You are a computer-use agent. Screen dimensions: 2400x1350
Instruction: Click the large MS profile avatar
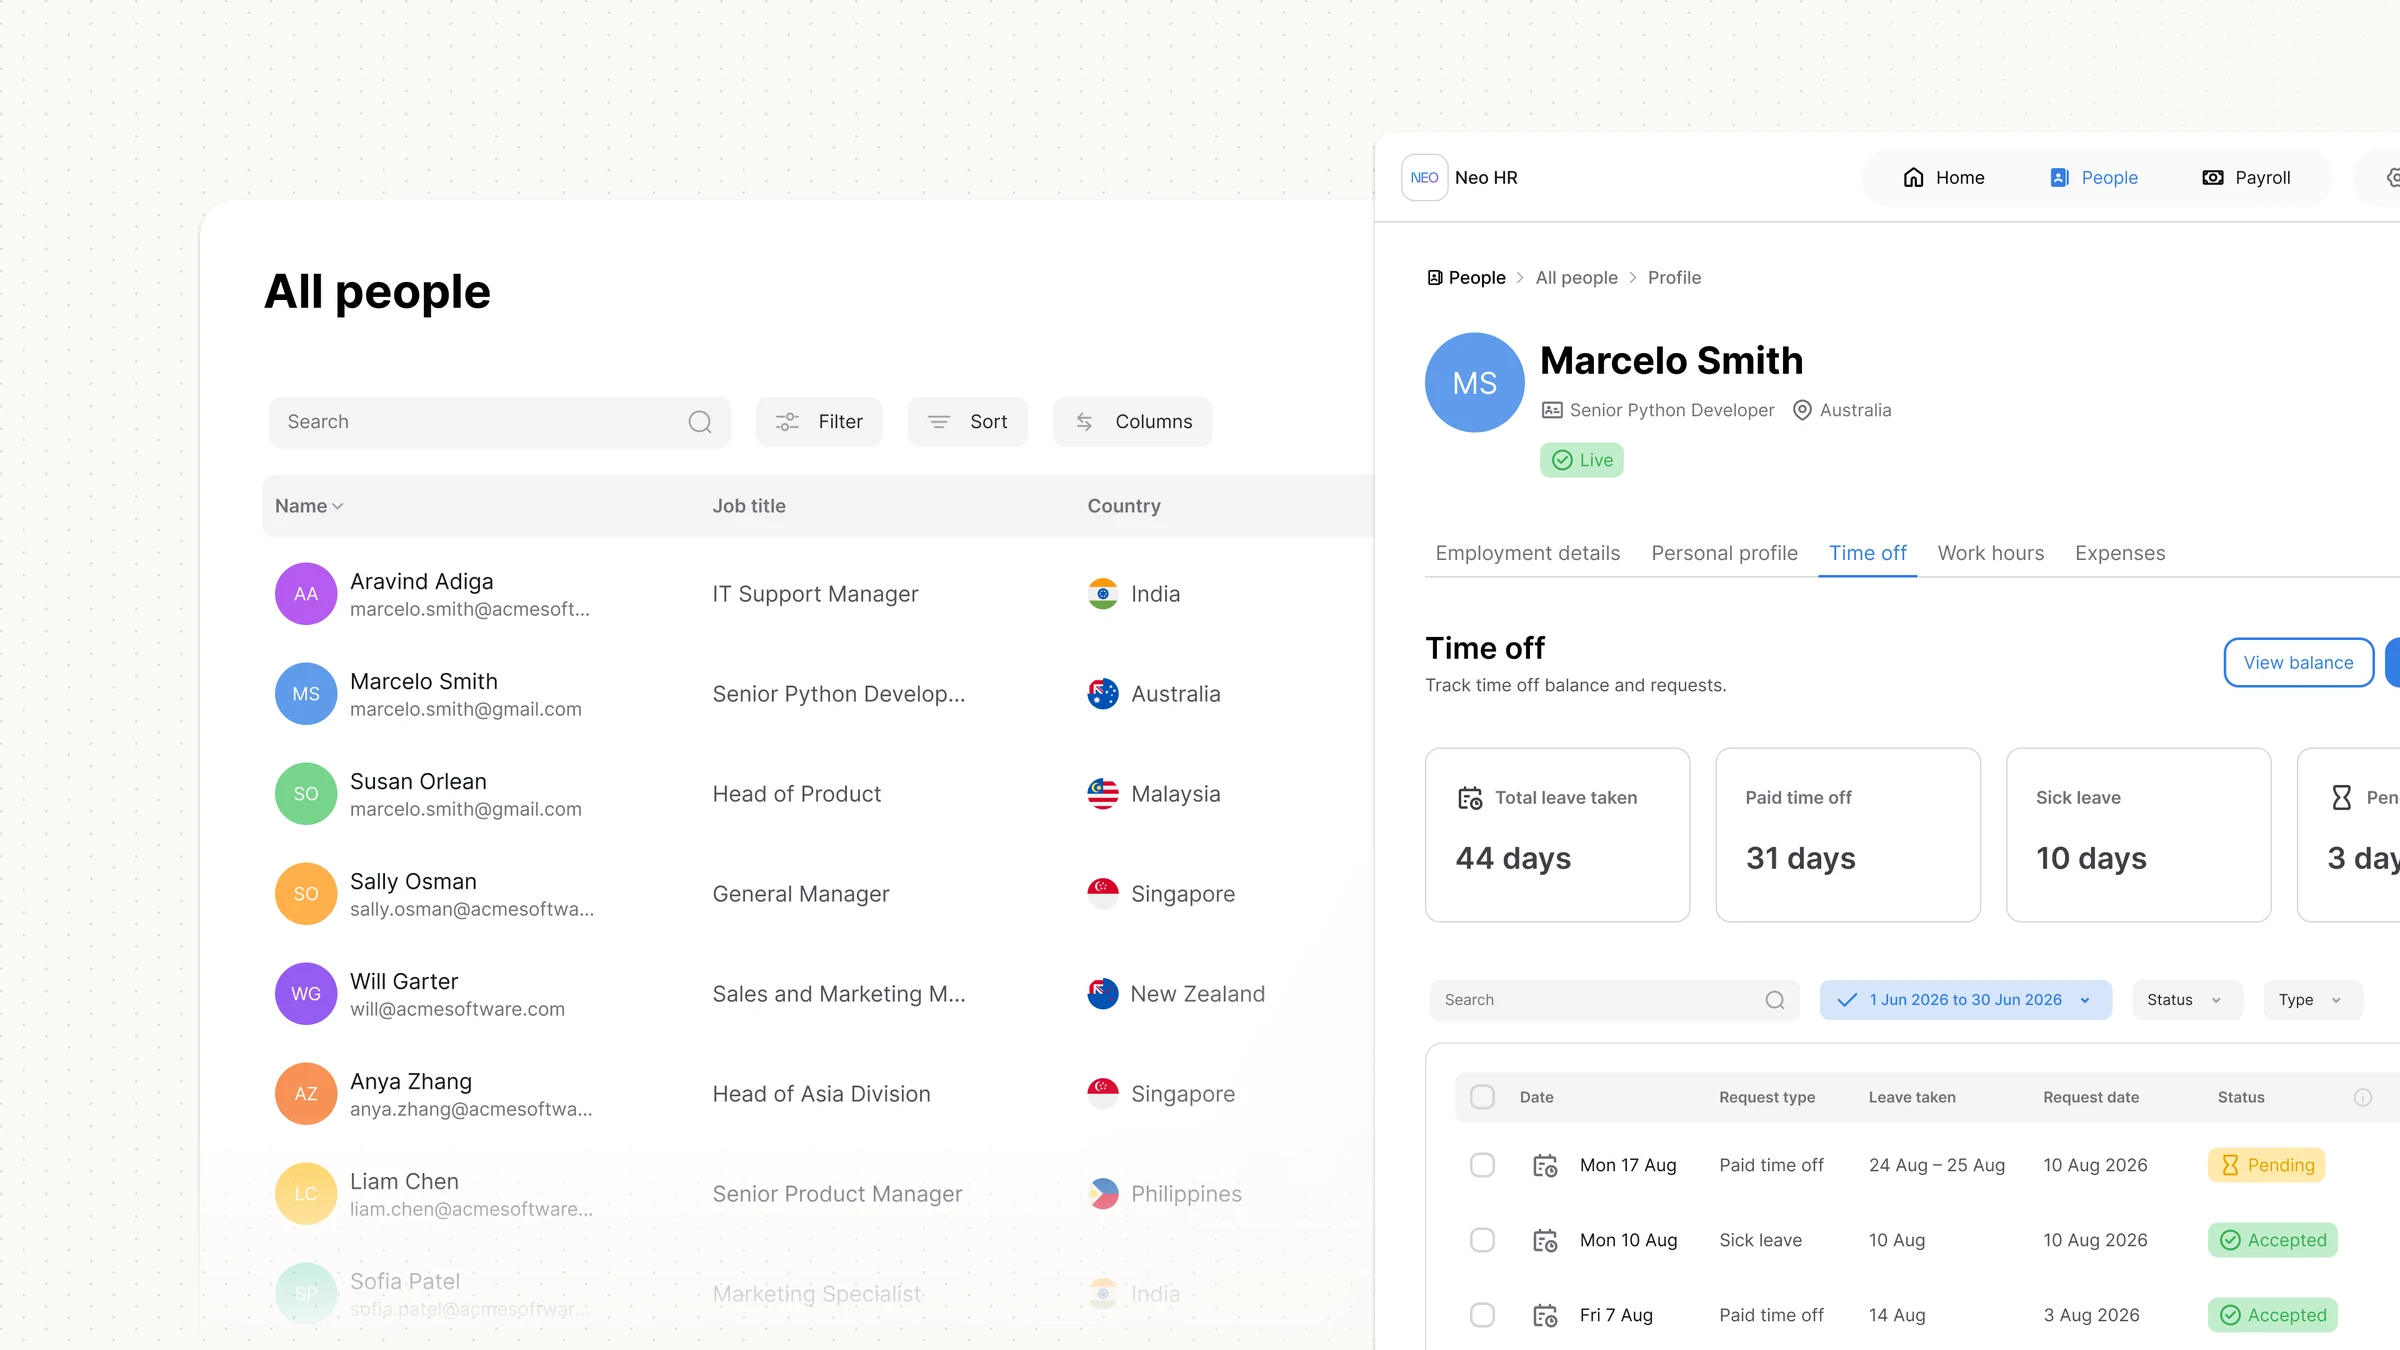[x=1475, y=383]
